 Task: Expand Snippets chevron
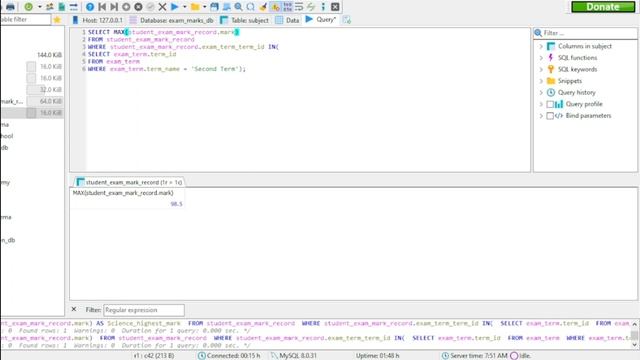(x=541, y=81)
